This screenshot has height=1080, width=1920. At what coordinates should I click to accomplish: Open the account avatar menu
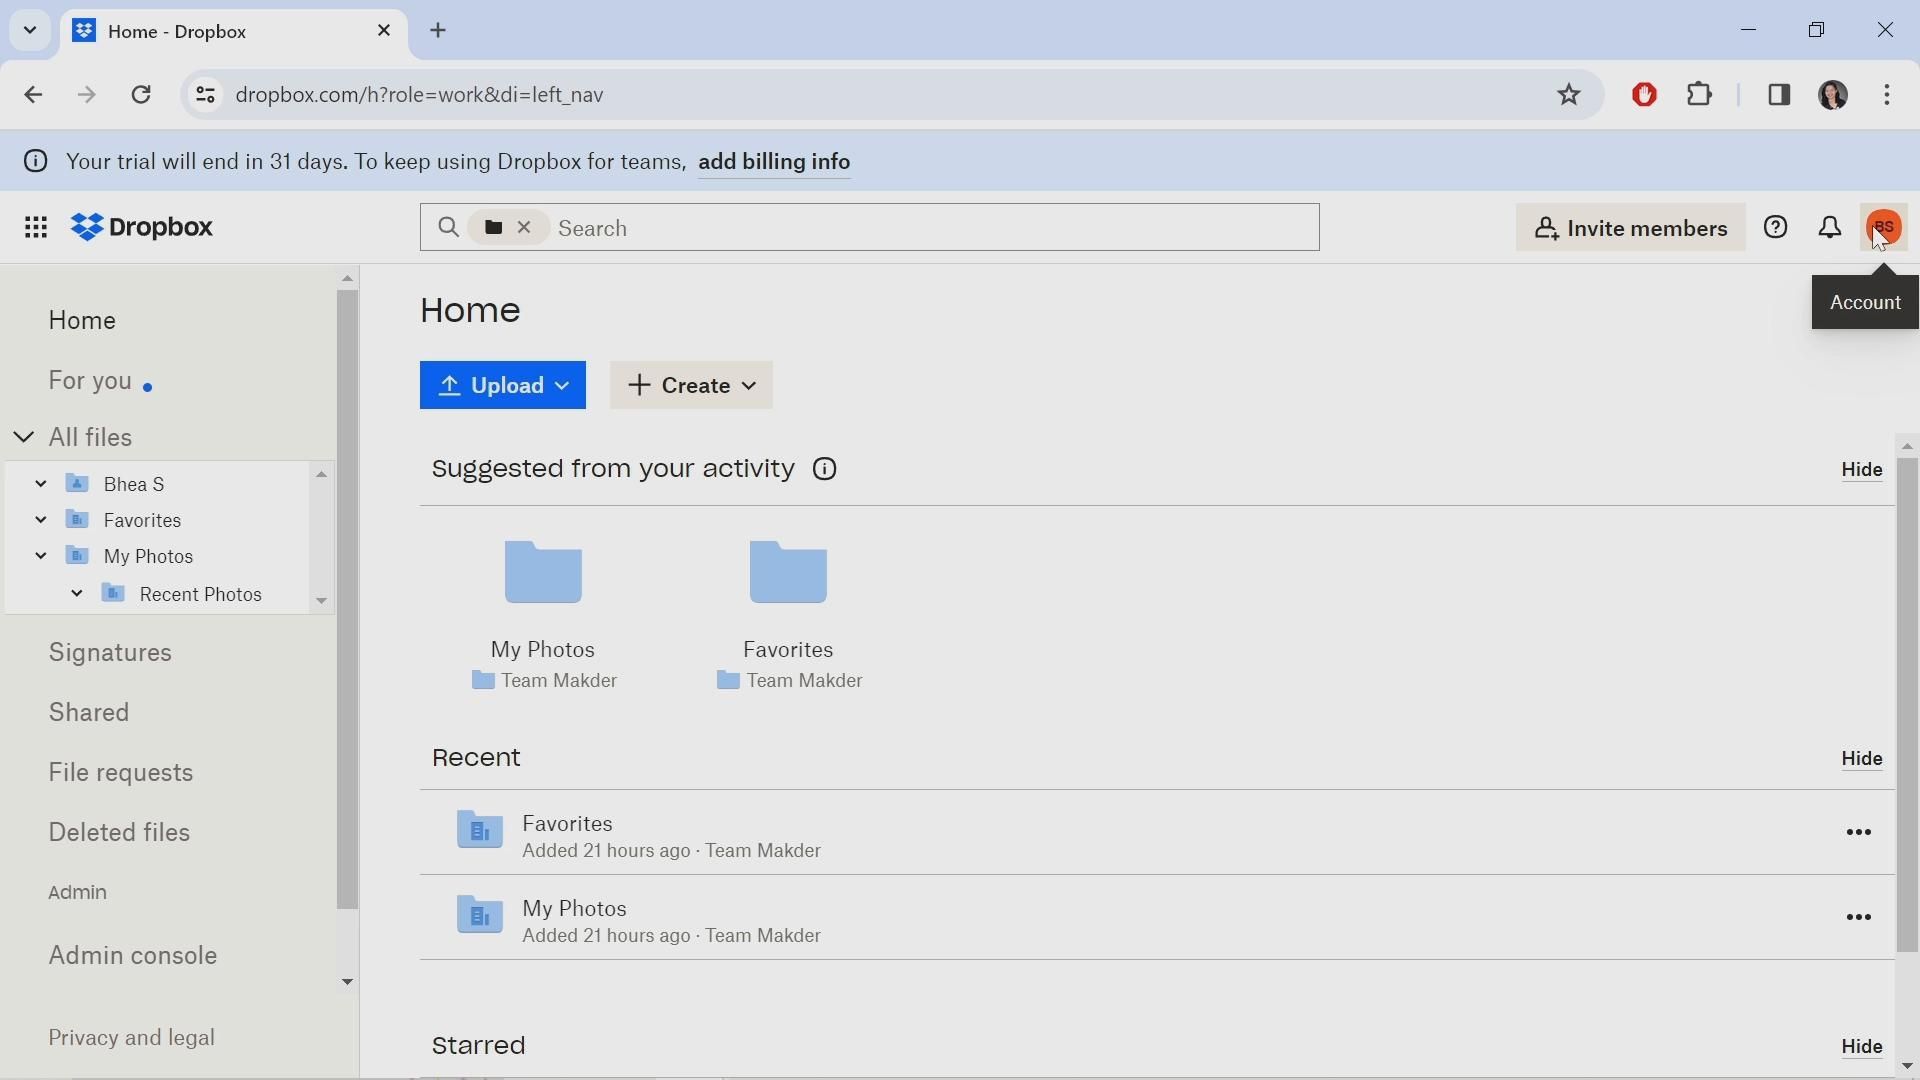click(1885, 228)
